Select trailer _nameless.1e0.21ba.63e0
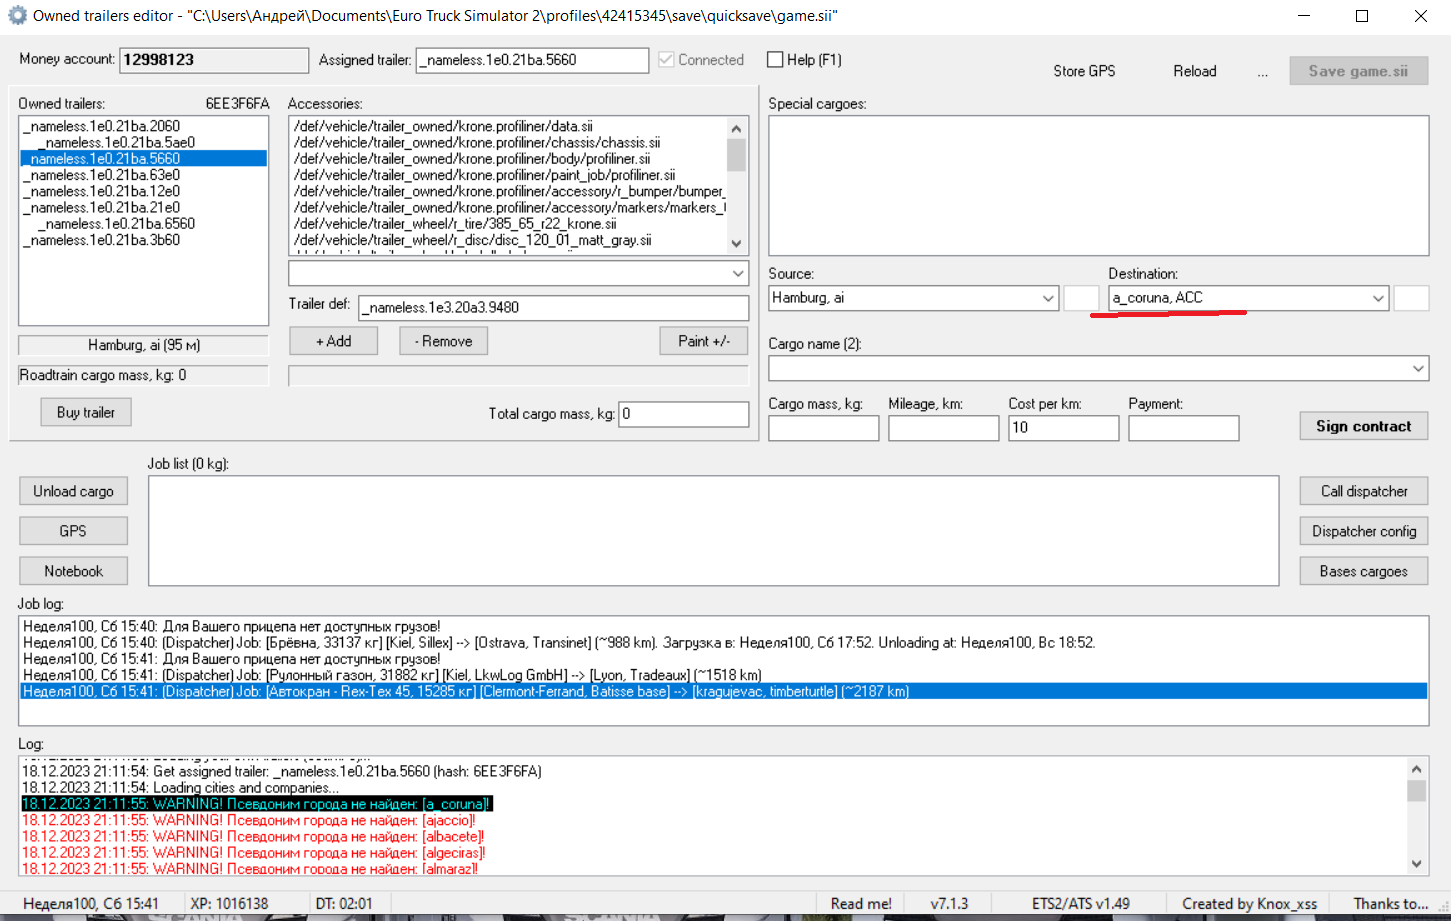1451x921 pixels. click(144, 175)
